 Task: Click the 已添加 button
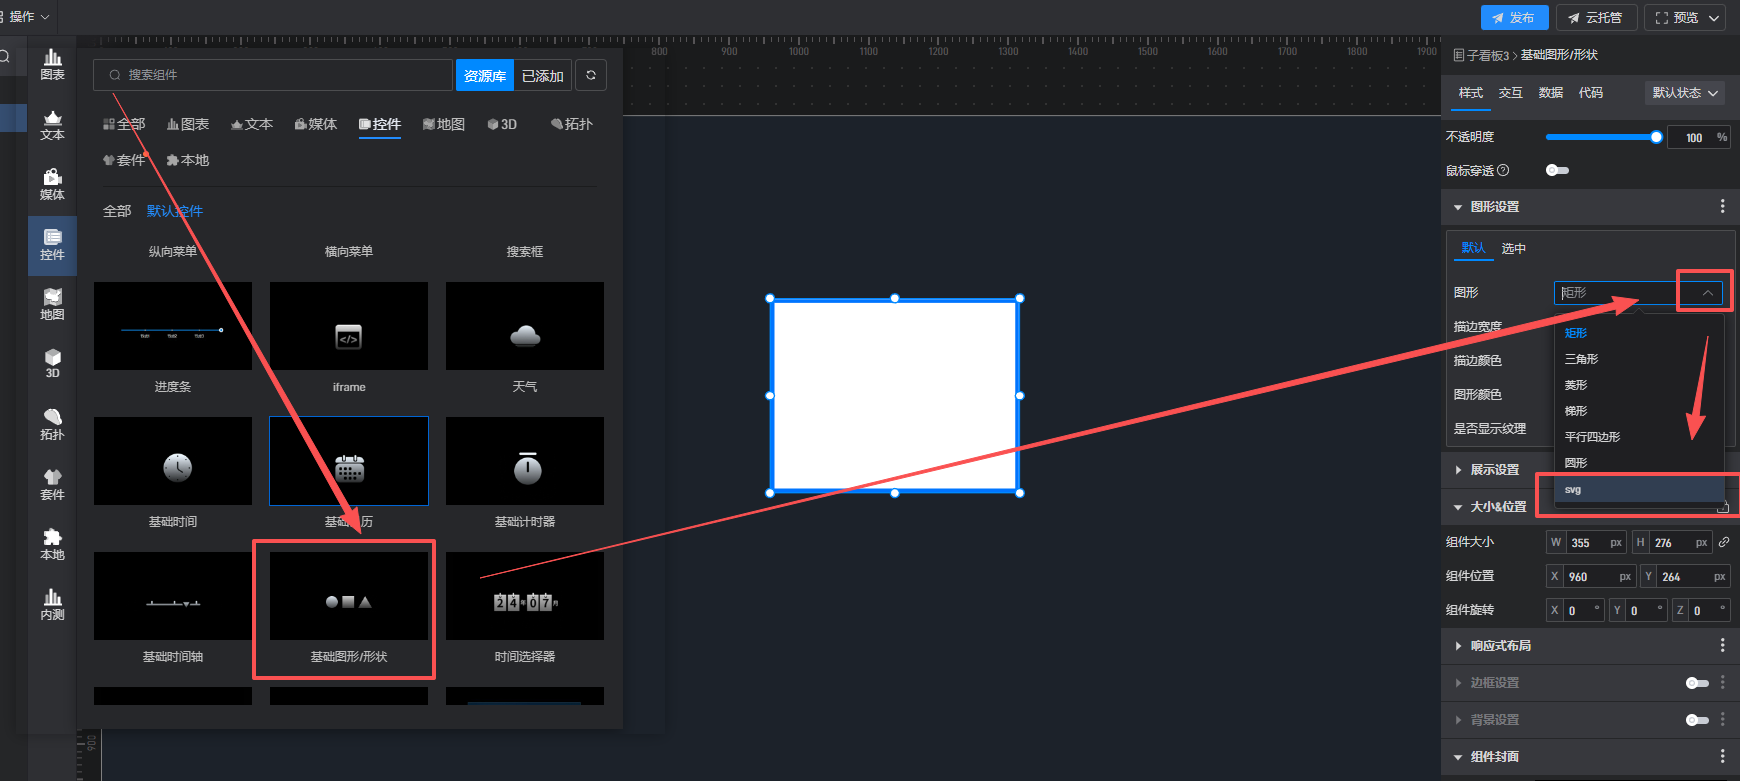[x=542, y=76]
